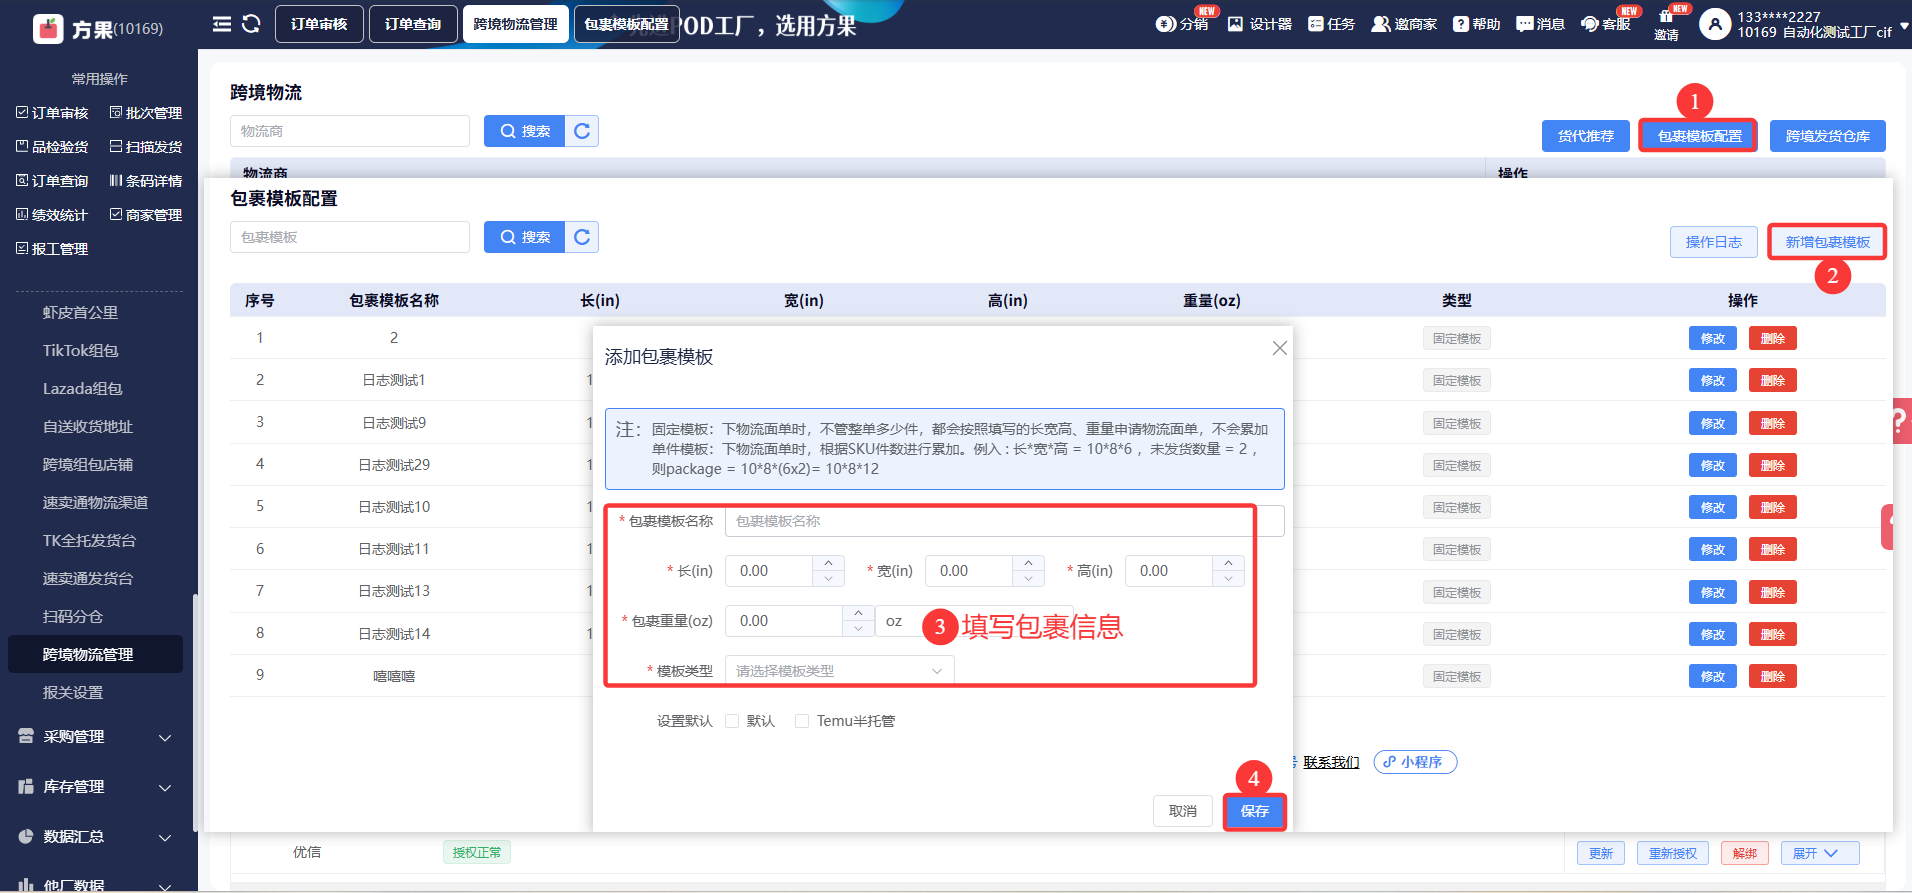
Task: Open 品检验货 from sidebar shortcuts
Action: click(52, 147)
